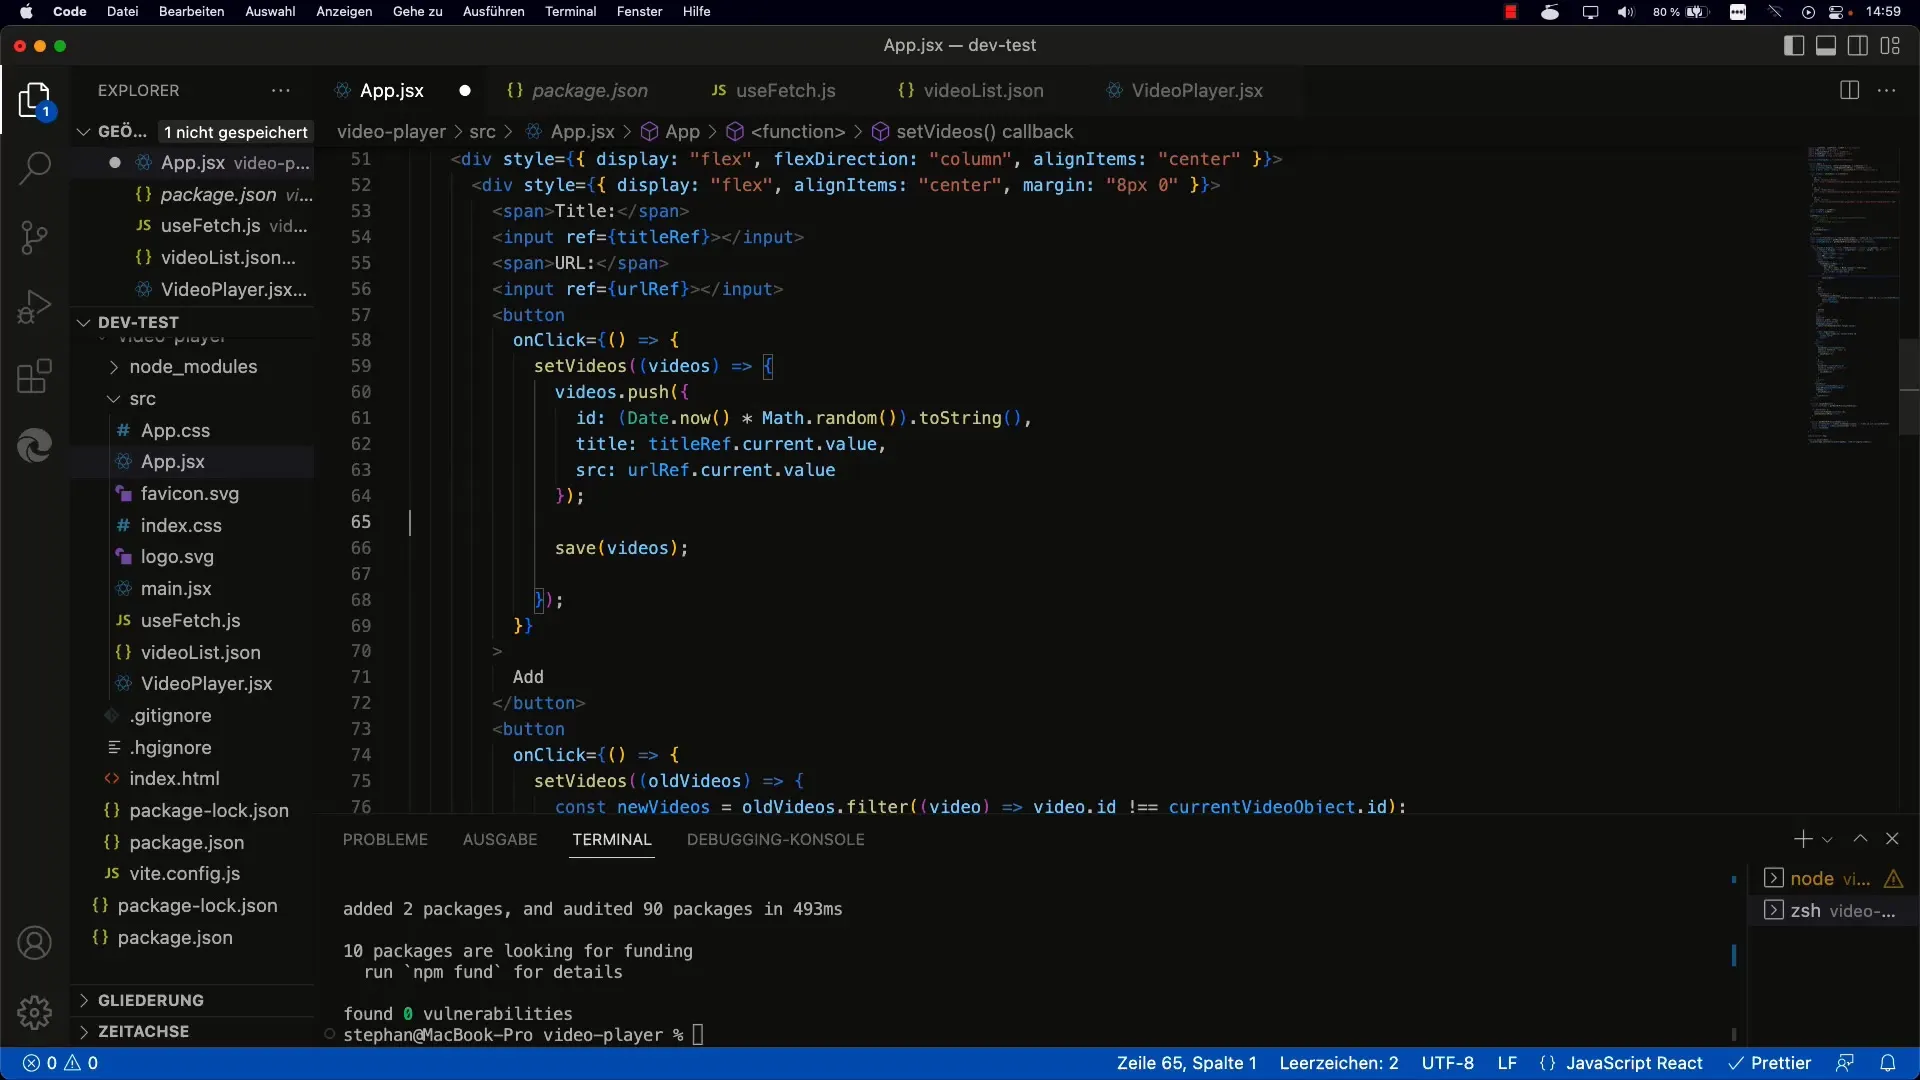Select the node terminal instance
Image resolution: width=1920 pixels, height=1080 pixels.
[1833, 878]
